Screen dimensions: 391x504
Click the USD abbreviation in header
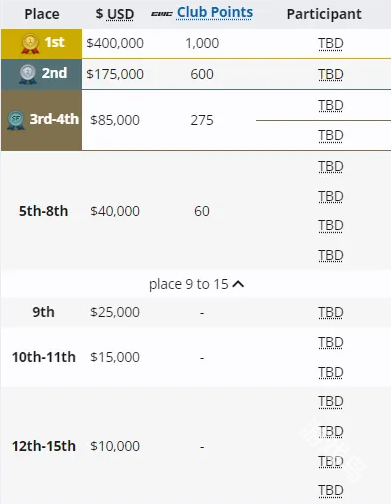point(121,14)
